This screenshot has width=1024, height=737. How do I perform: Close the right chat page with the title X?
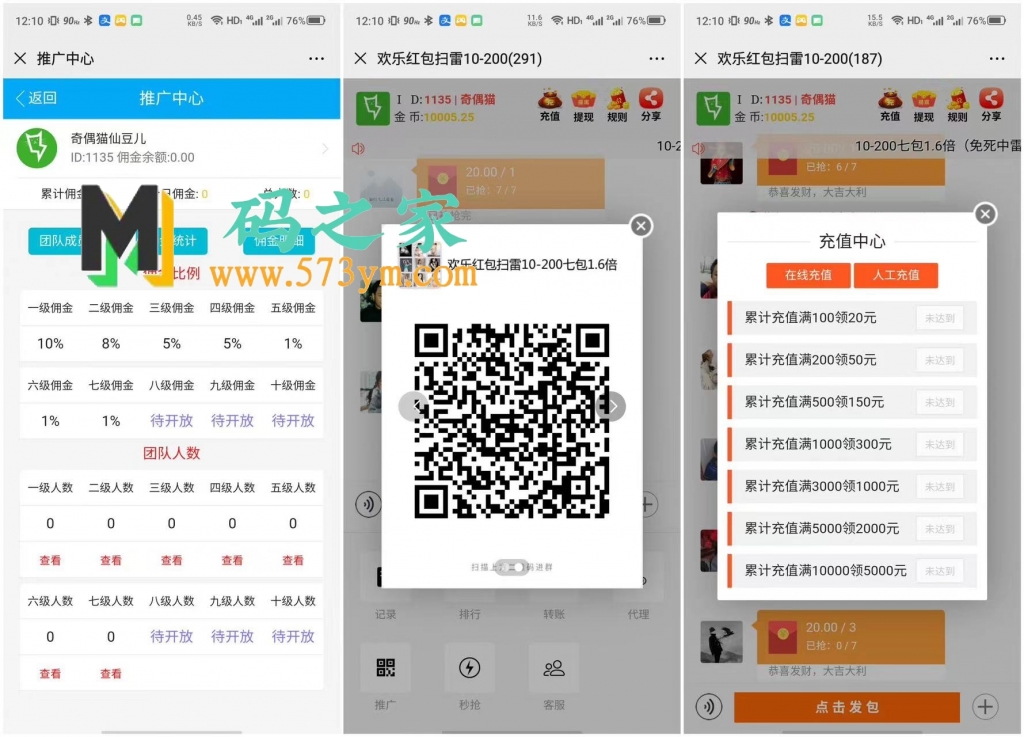coord(701,59)
